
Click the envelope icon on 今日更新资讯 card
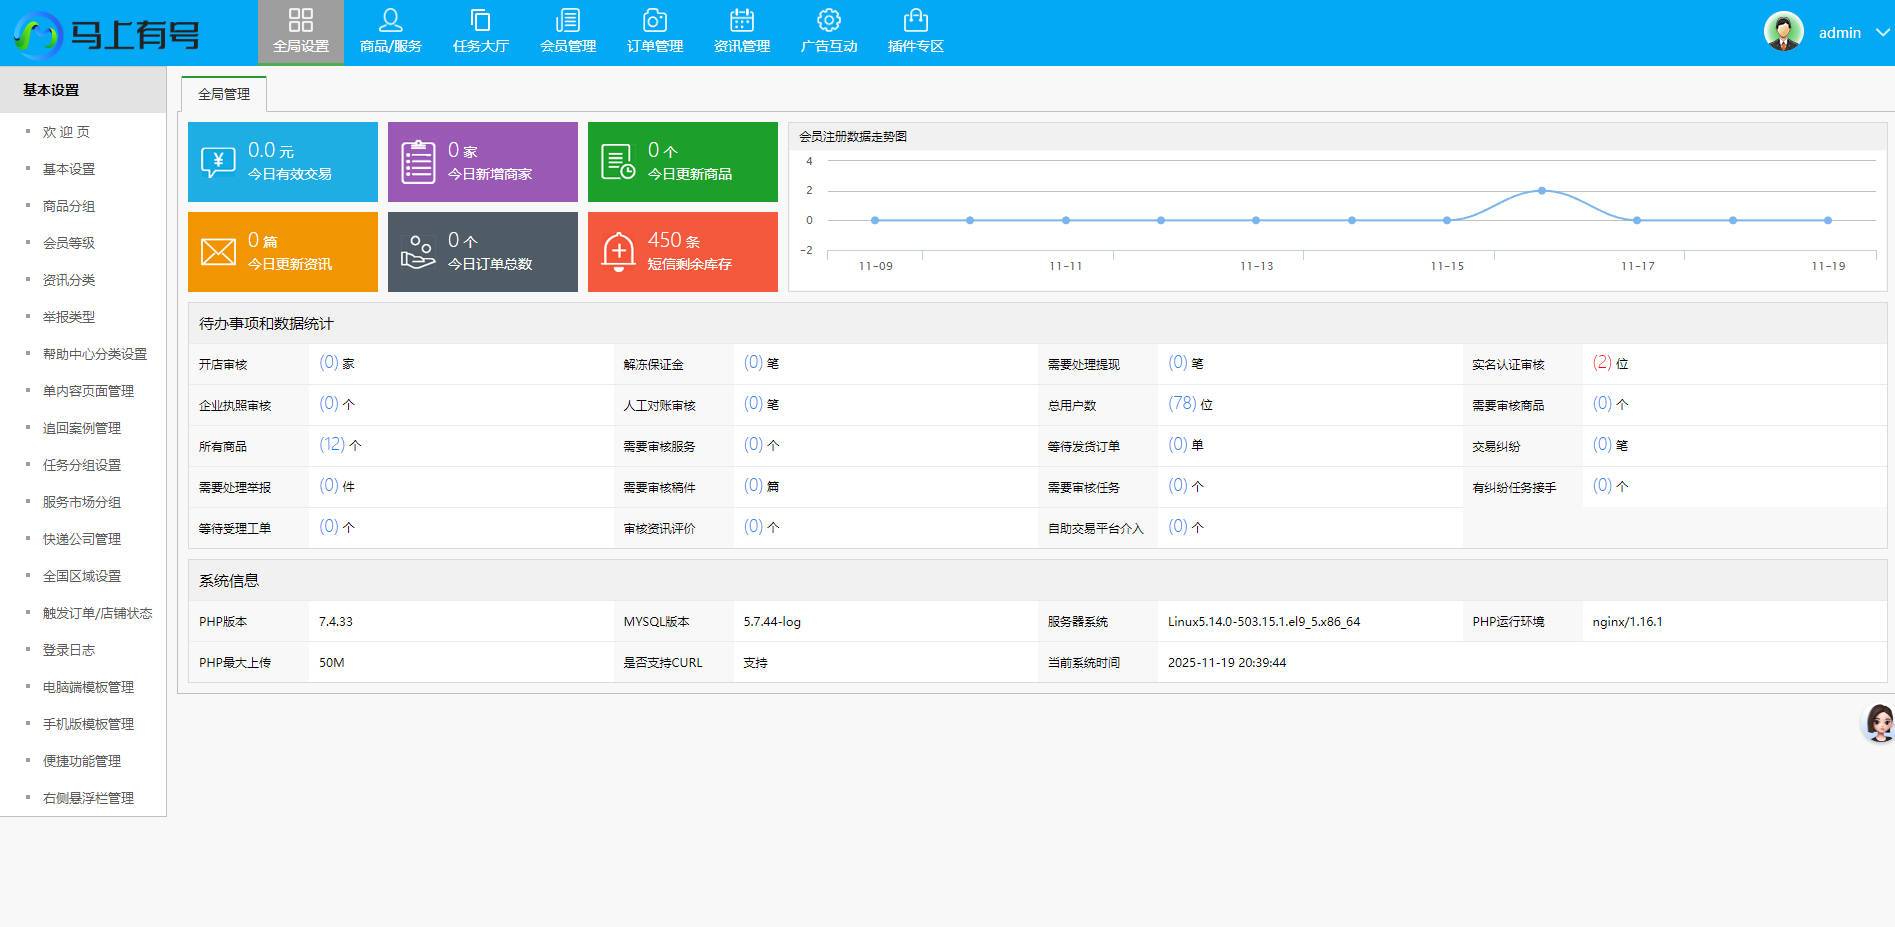point(218,250)
